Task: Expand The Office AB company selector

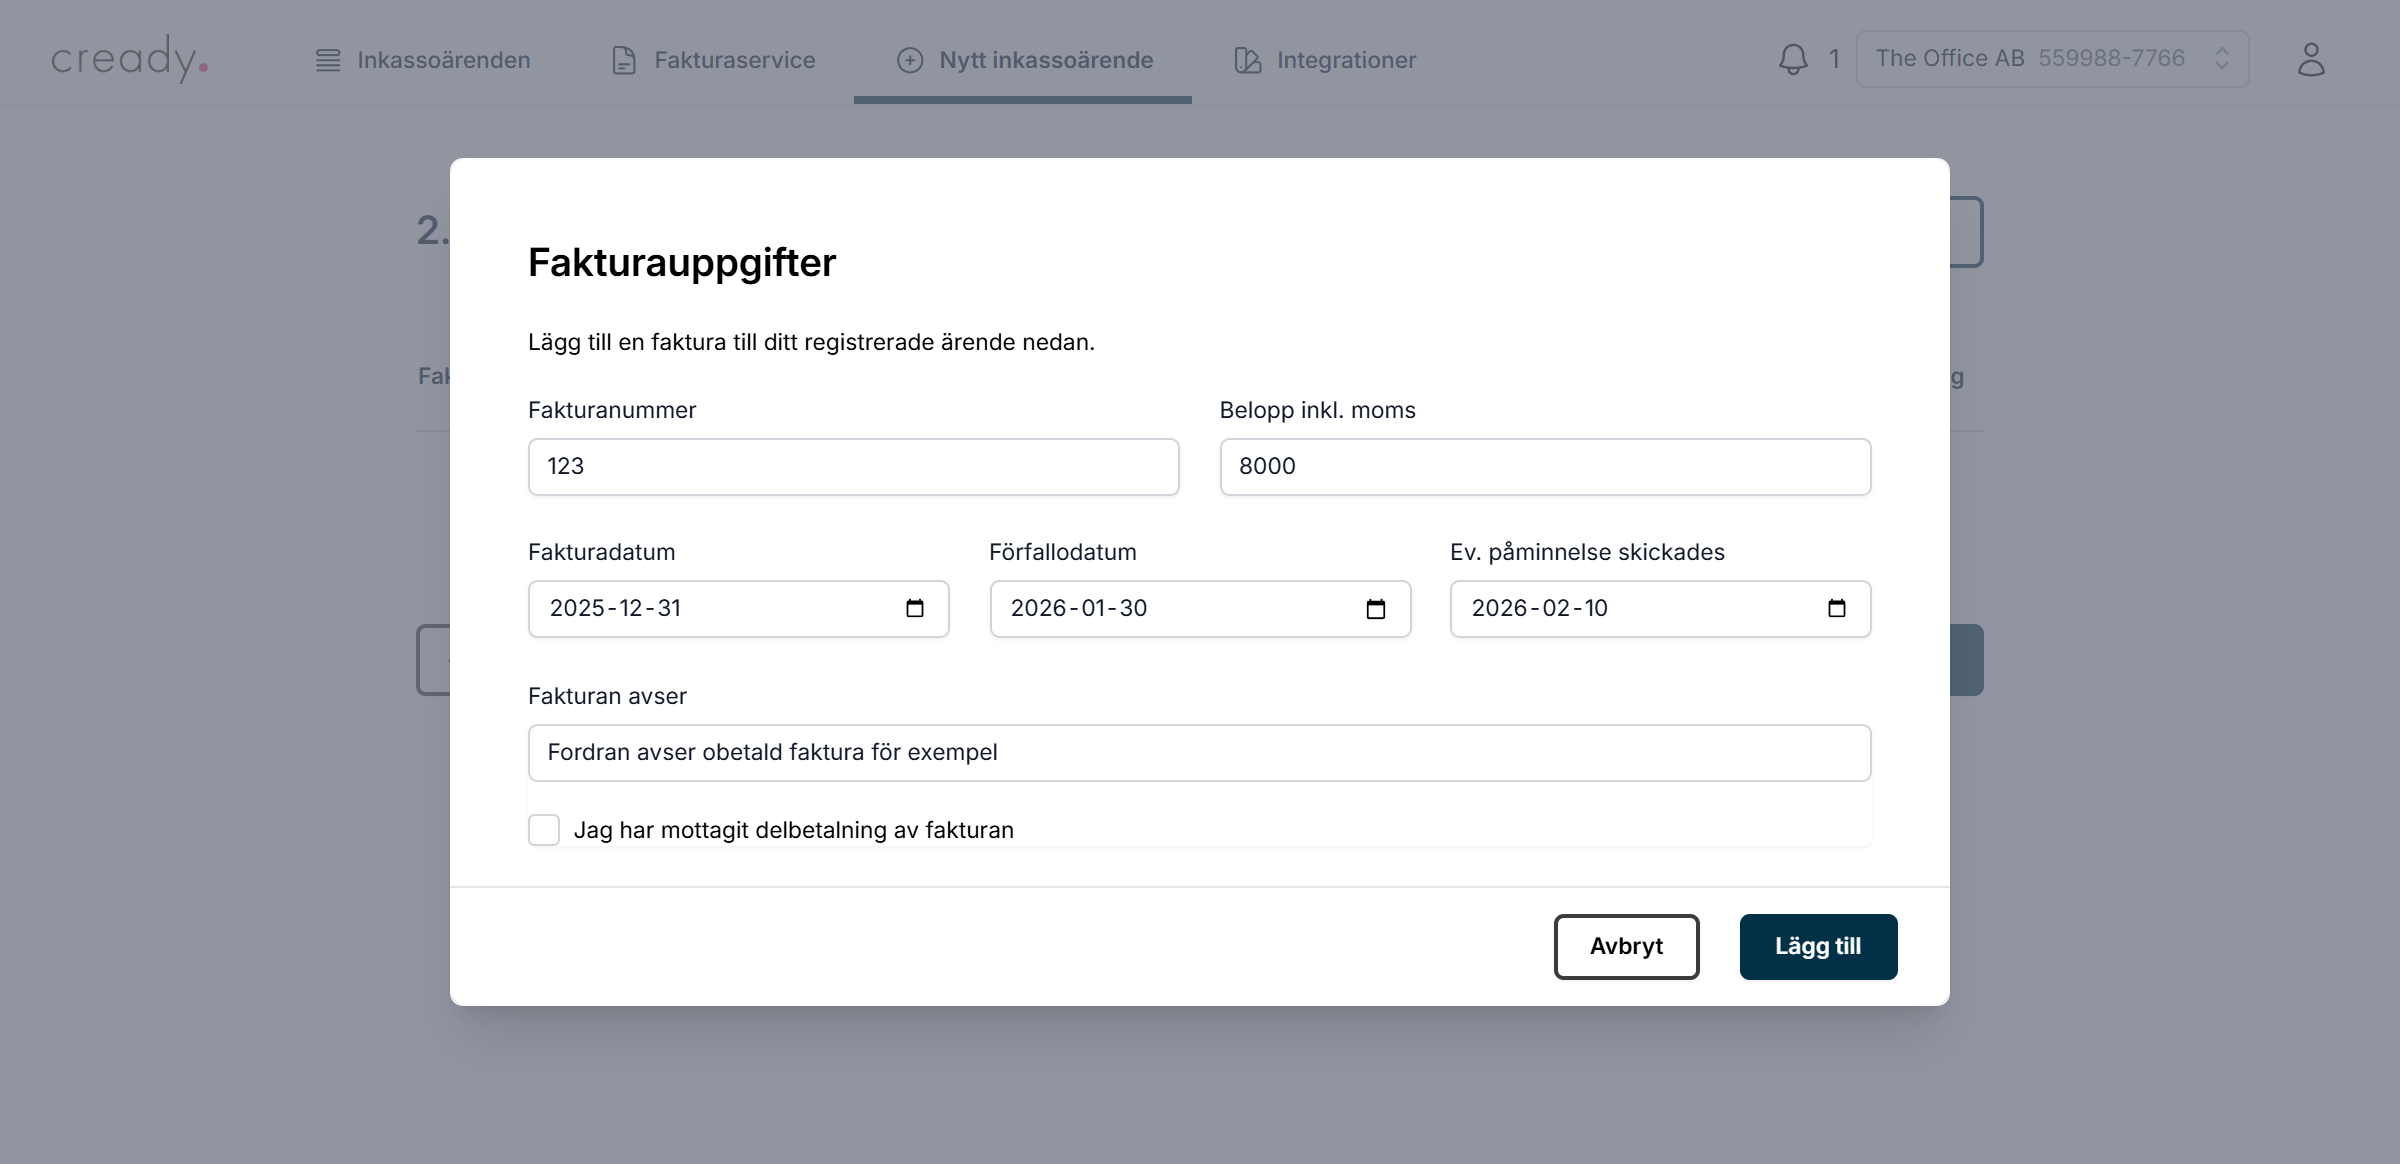Action: click(2030, 59)
